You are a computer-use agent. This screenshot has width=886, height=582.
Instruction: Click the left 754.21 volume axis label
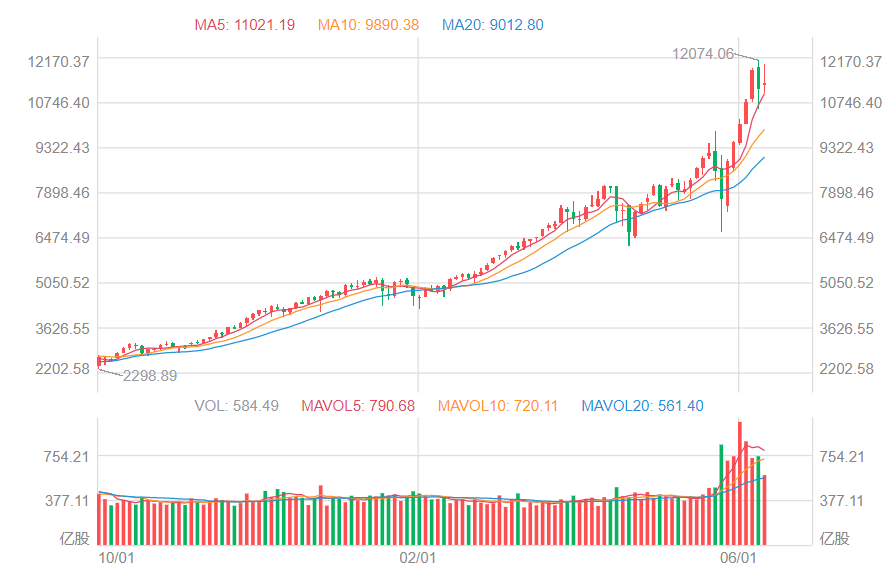[67, 457]
